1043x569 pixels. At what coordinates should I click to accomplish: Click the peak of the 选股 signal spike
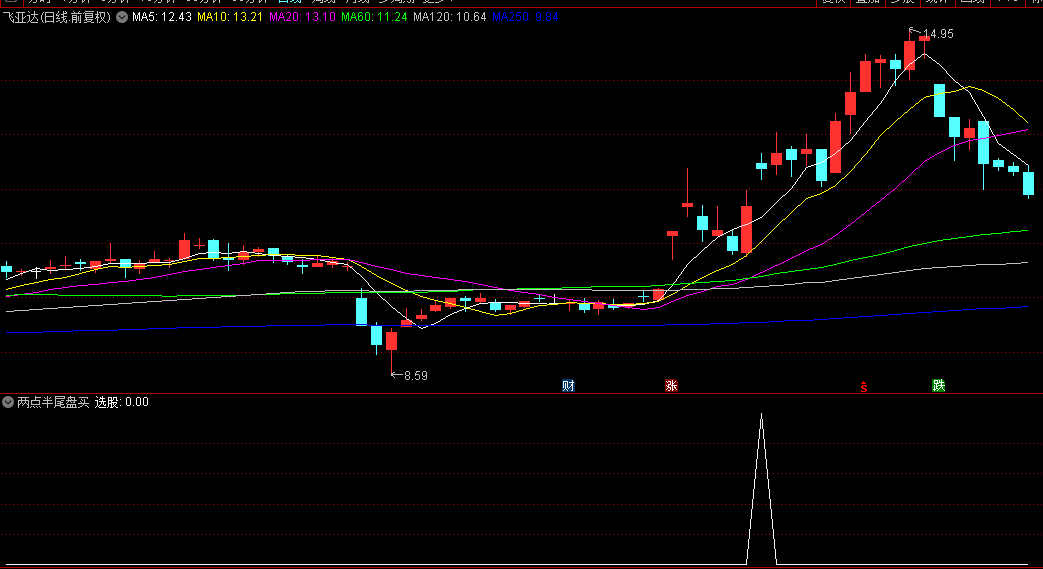(762, 415)
